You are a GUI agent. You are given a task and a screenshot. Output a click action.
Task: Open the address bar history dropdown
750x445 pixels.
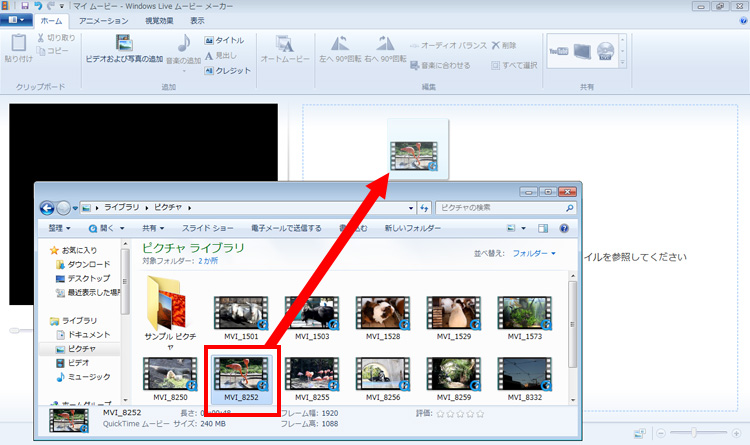[411, 208]
